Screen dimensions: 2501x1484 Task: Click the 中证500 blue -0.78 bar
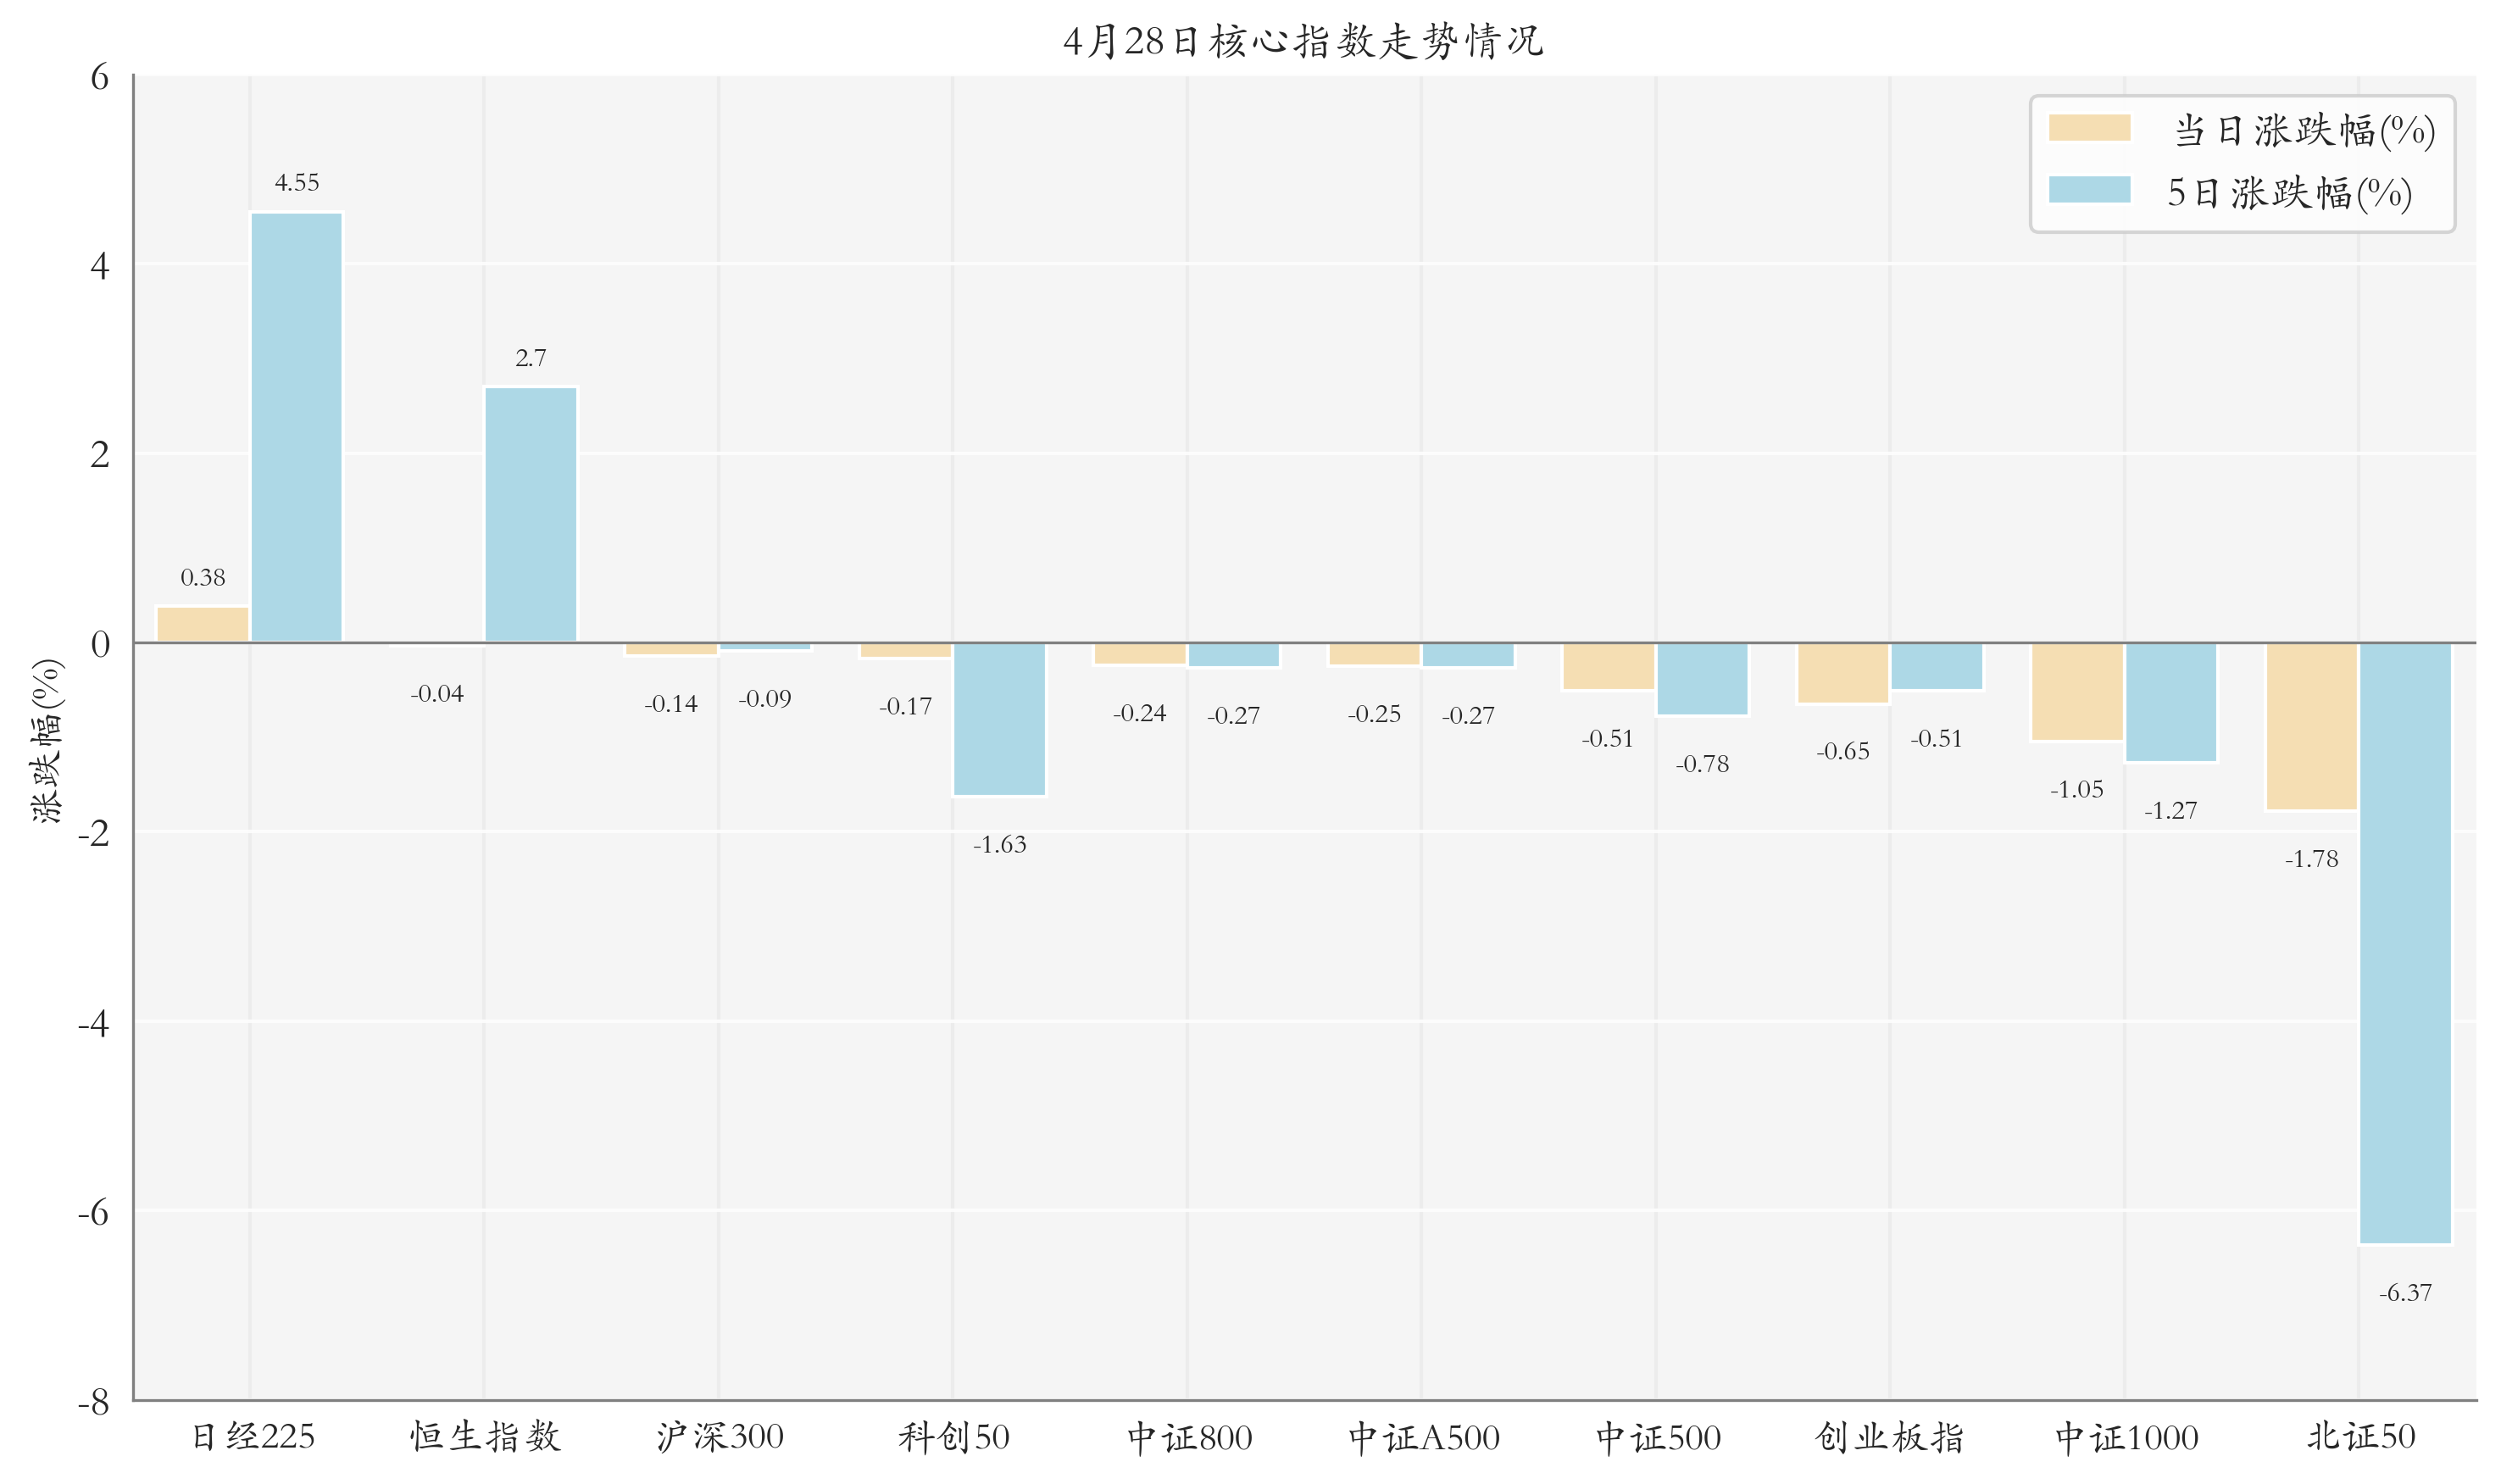point(1702,679)
